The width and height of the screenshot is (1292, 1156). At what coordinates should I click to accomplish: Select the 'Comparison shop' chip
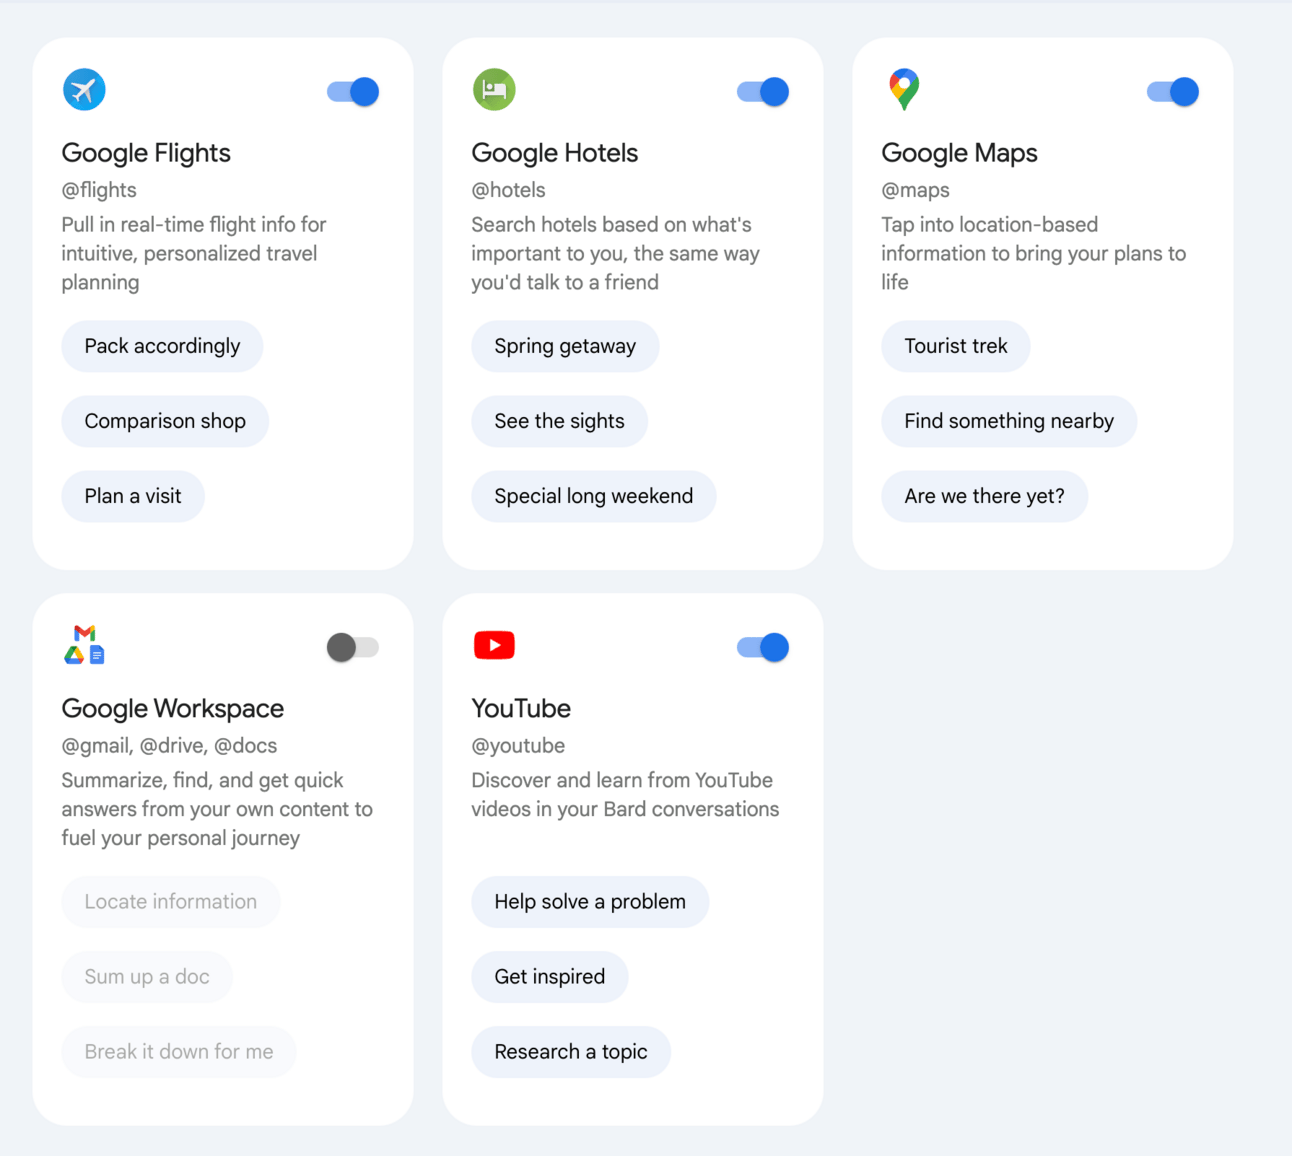click(x=165, y=421)
